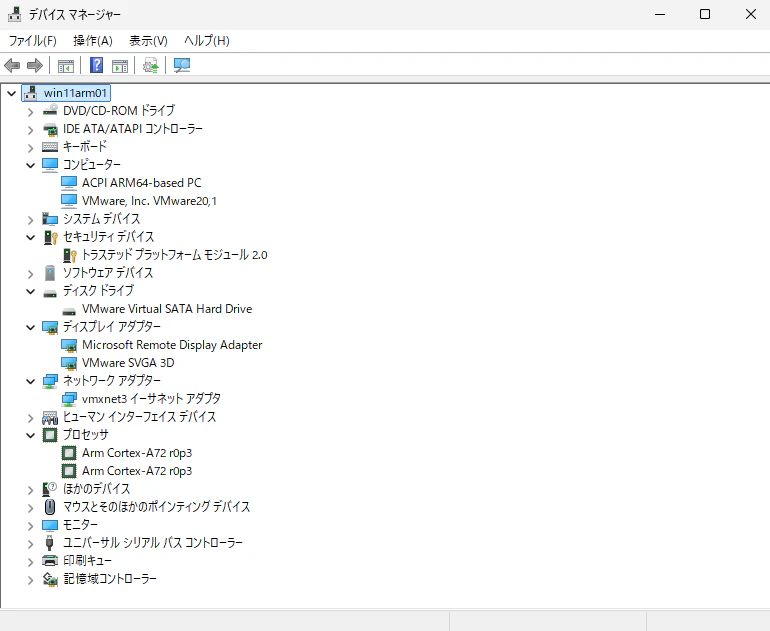Screen dimensions: 770x631
Task: Click the Forward arrow toolbar icon
Action: point(35,65)
